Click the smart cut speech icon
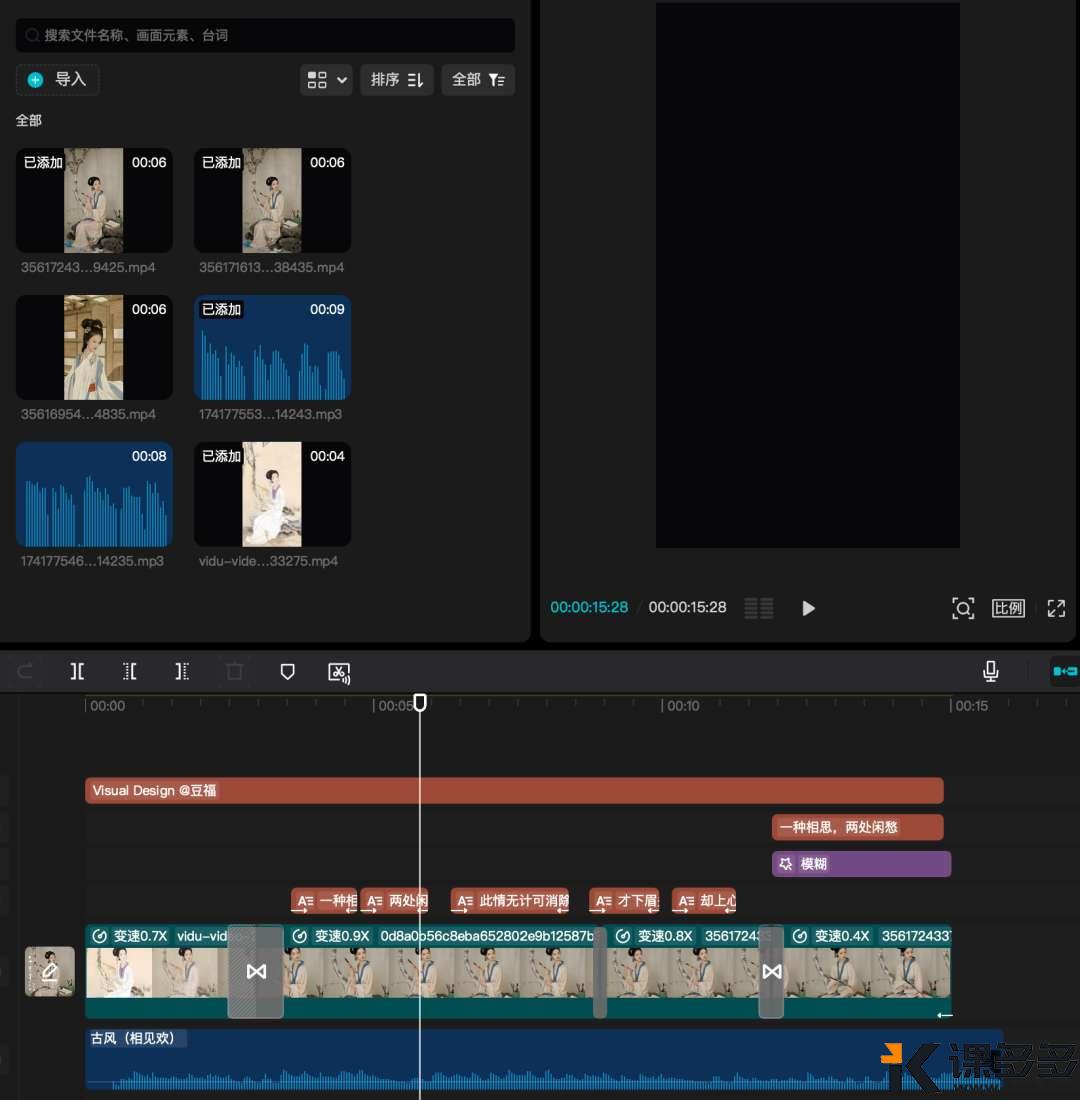1080x1100 pixels. point(340,672)
